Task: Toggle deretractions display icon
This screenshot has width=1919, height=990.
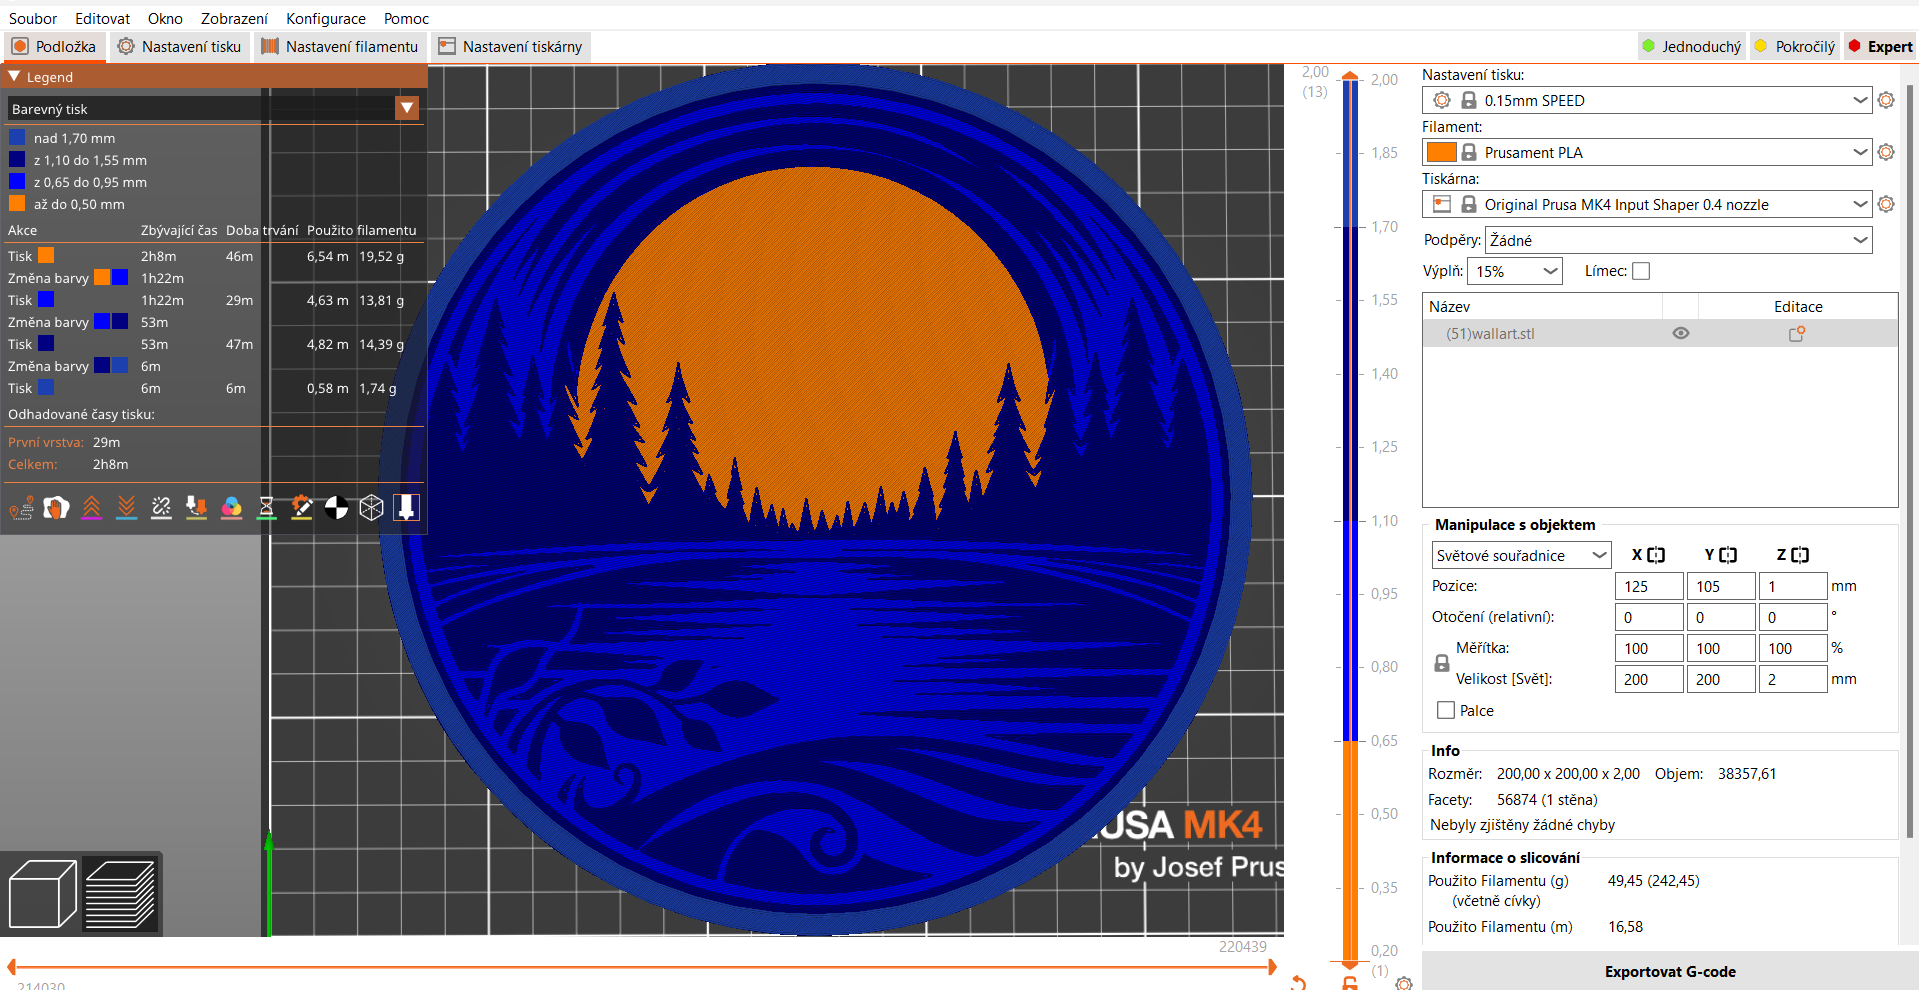Action: click(x=126, y=507)
